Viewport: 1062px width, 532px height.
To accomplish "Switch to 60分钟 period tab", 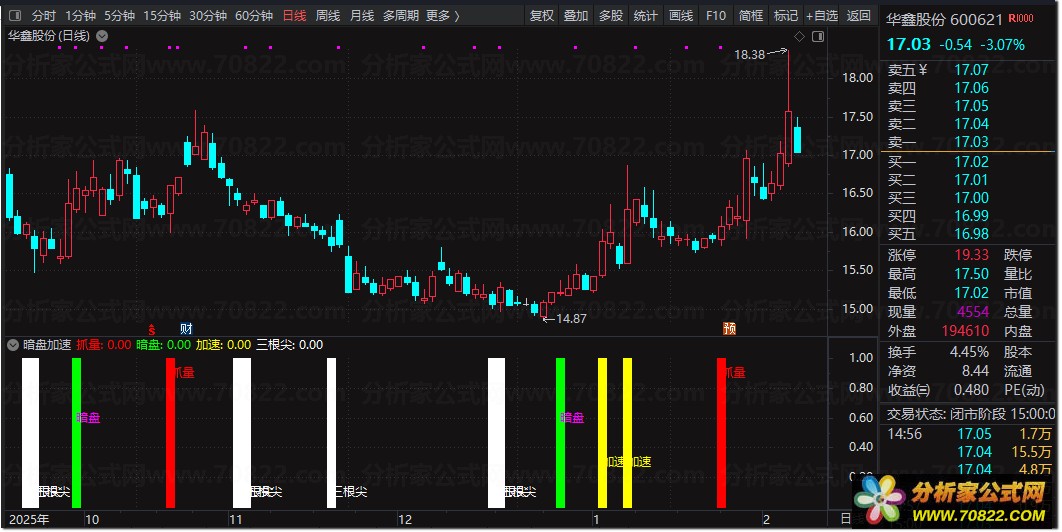I will tap(254, 15).
